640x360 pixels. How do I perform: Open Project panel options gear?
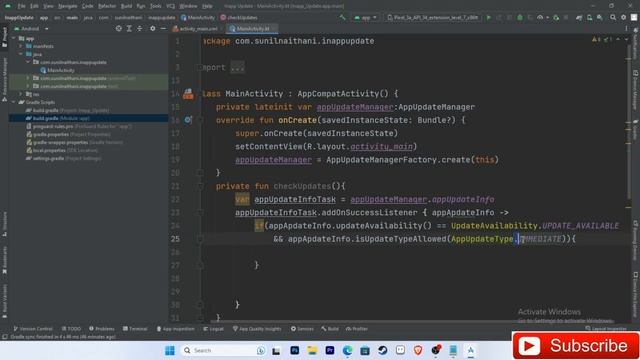[153, 29]
